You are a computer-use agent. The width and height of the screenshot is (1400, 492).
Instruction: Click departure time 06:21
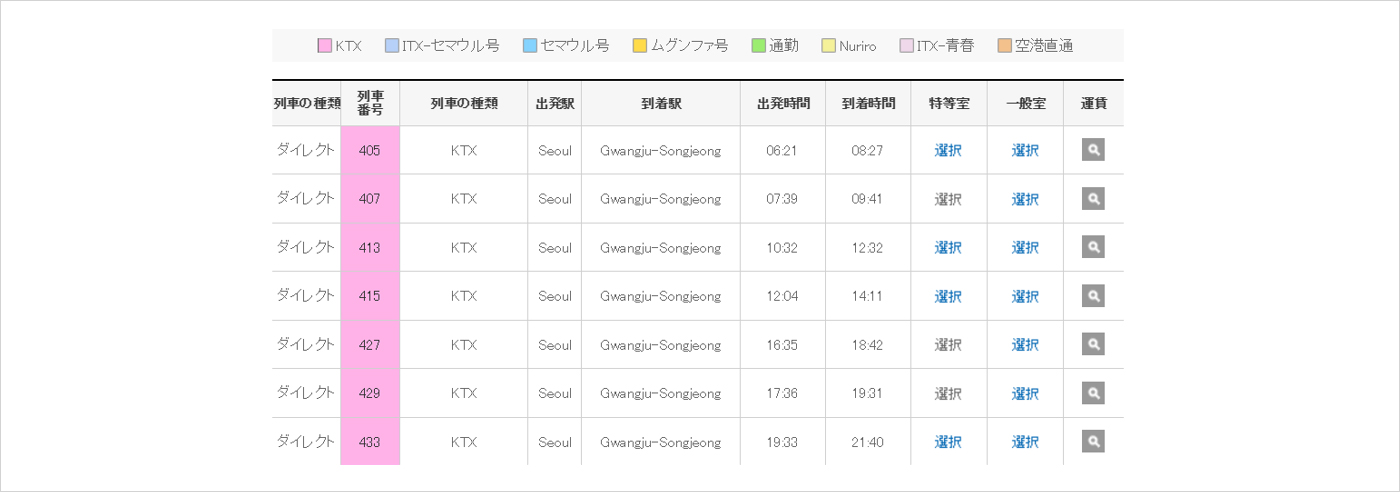click(782, 151)
